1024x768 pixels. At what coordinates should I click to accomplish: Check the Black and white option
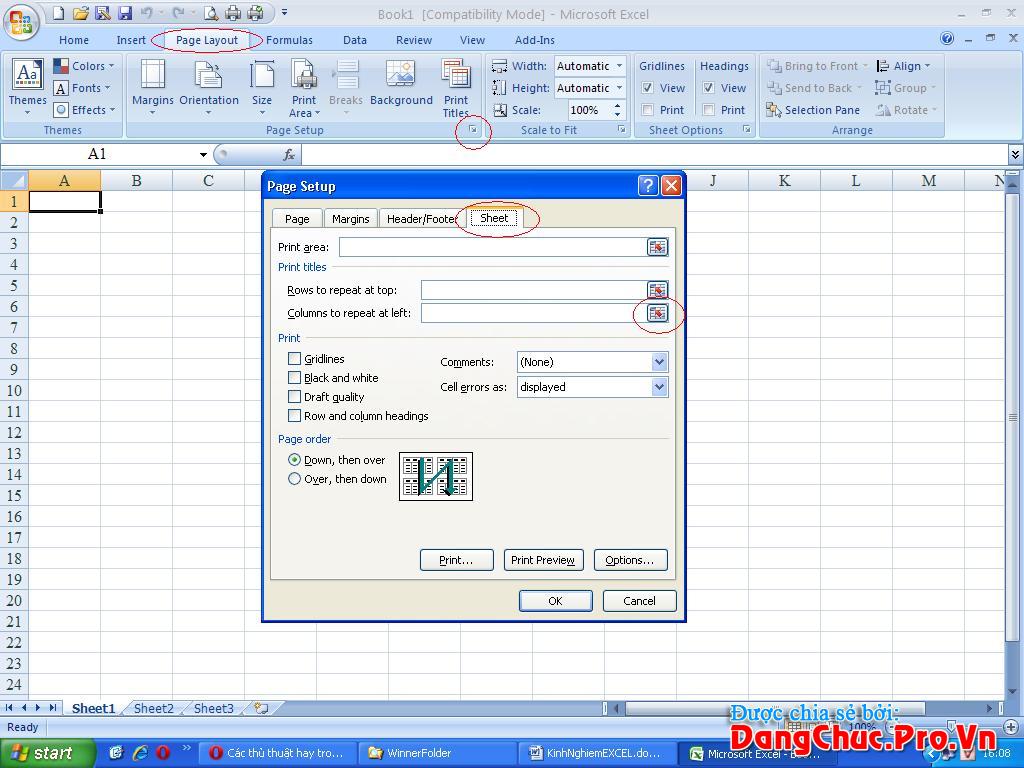pyautogui.click(x=294, y=378)
